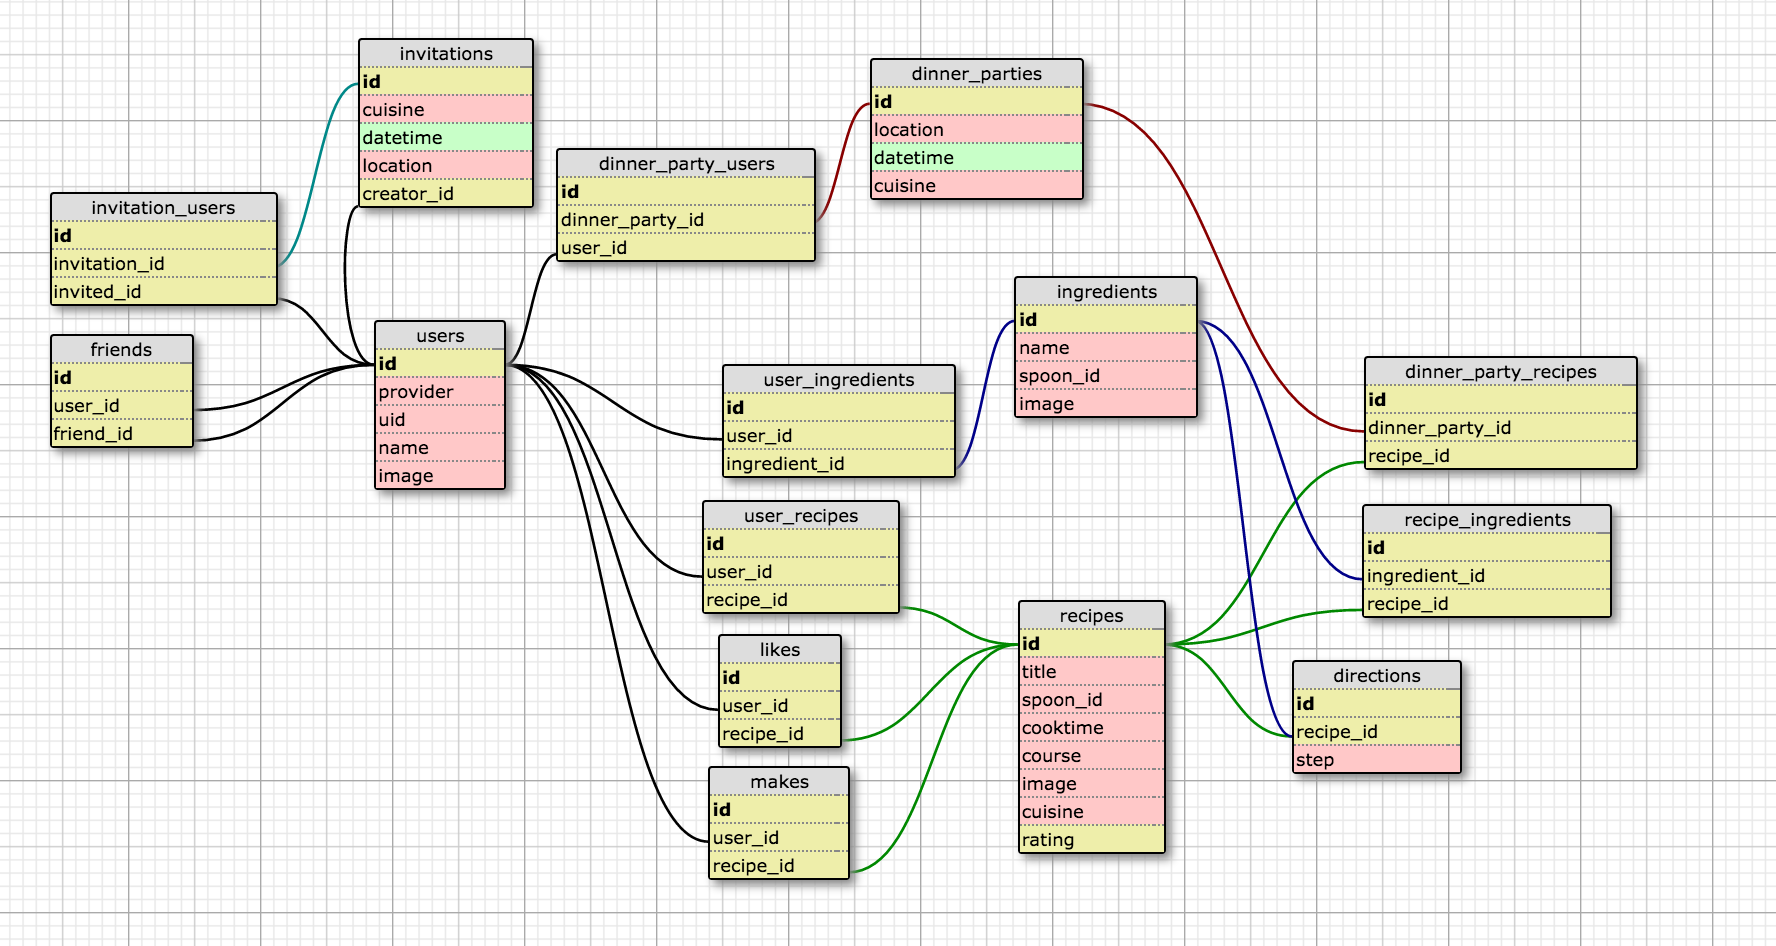Select recipe_id in dinner_party_recipes table

pyautogui.click(x=1501, y=456)
